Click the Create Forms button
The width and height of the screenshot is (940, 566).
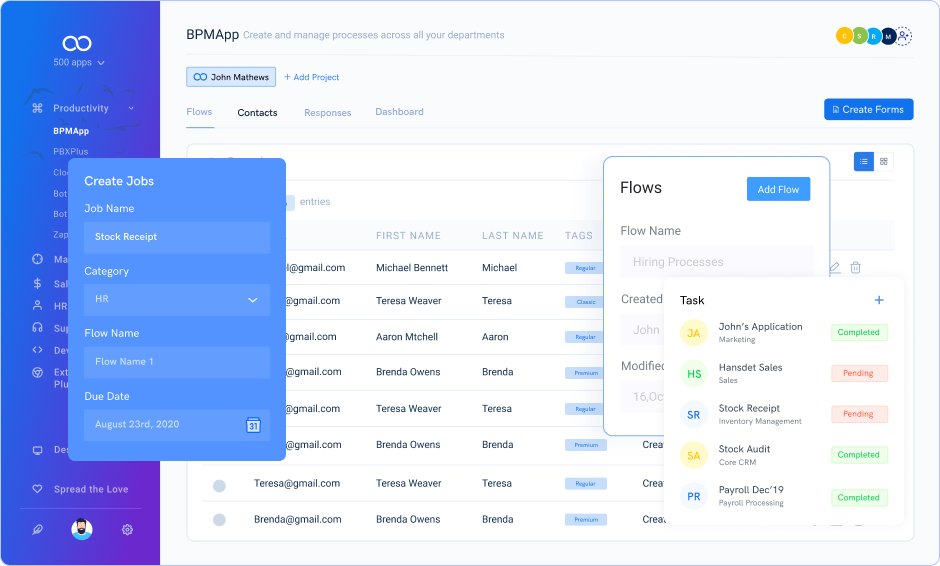pos(868,109)
